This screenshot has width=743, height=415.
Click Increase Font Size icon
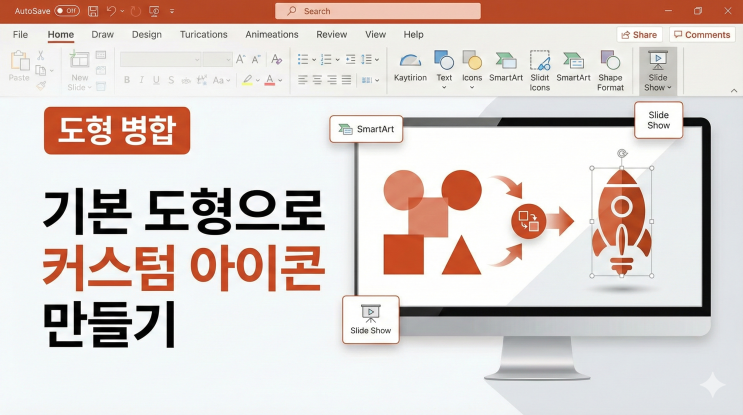(x=241, y=60)
